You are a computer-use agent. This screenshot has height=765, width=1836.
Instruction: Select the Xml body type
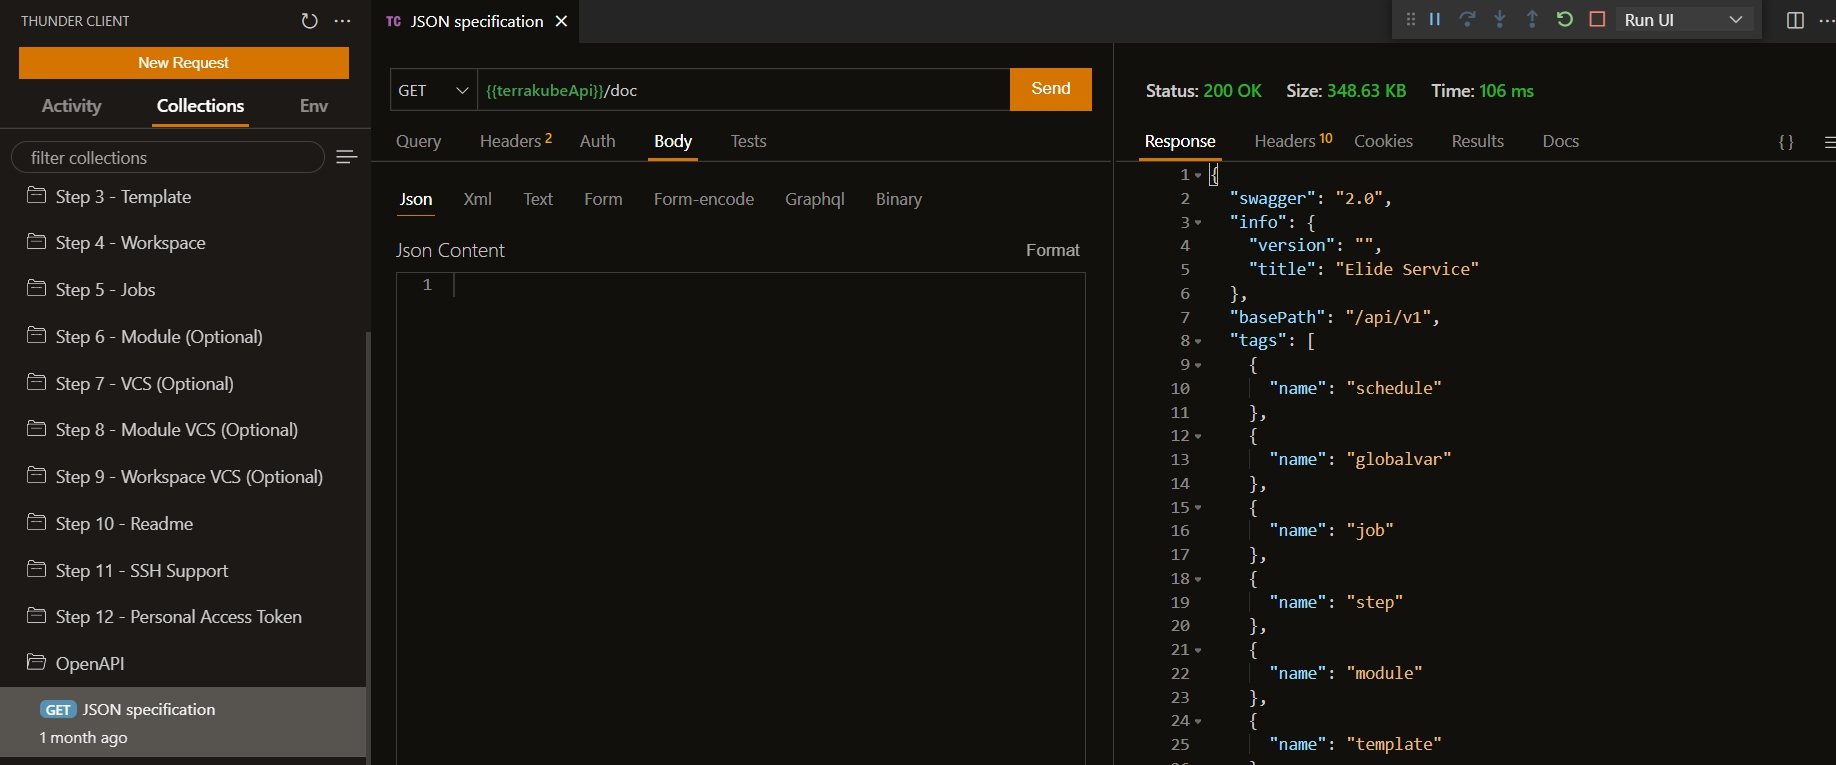477,199
